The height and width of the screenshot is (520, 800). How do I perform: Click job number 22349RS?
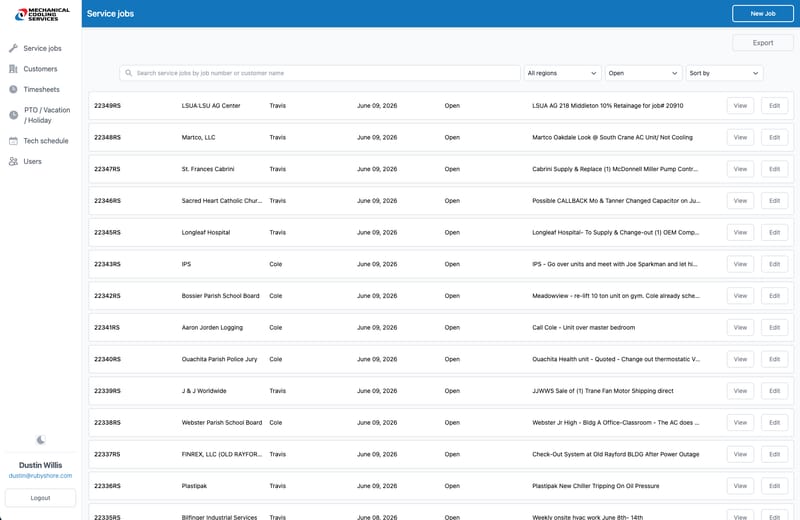click(x=107, y=106)
